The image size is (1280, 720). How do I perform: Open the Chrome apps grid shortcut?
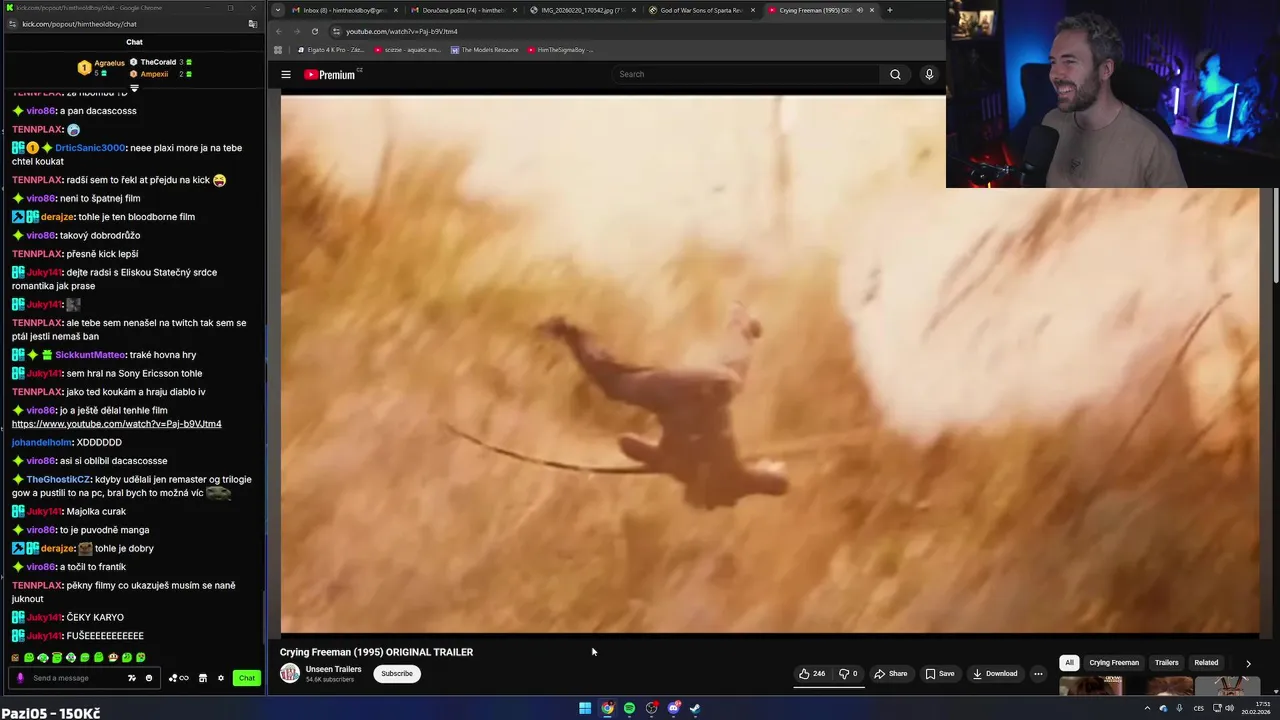click(278, 50)
